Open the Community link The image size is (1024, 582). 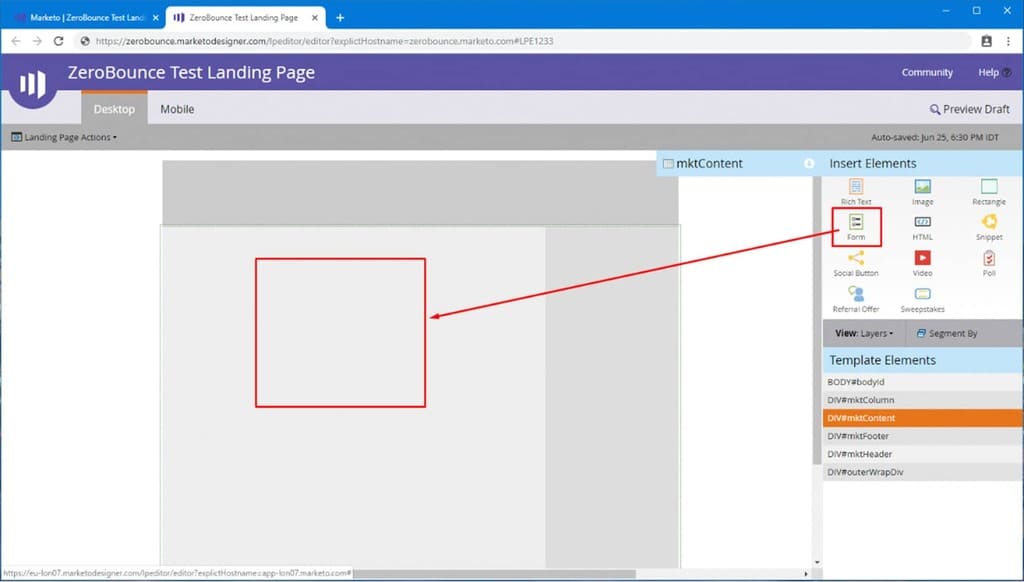(x=927, y=73)
